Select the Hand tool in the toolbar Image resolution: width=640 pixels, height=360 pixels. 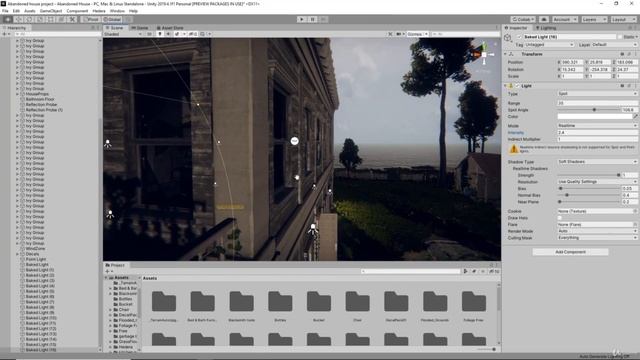click(8, 19)
